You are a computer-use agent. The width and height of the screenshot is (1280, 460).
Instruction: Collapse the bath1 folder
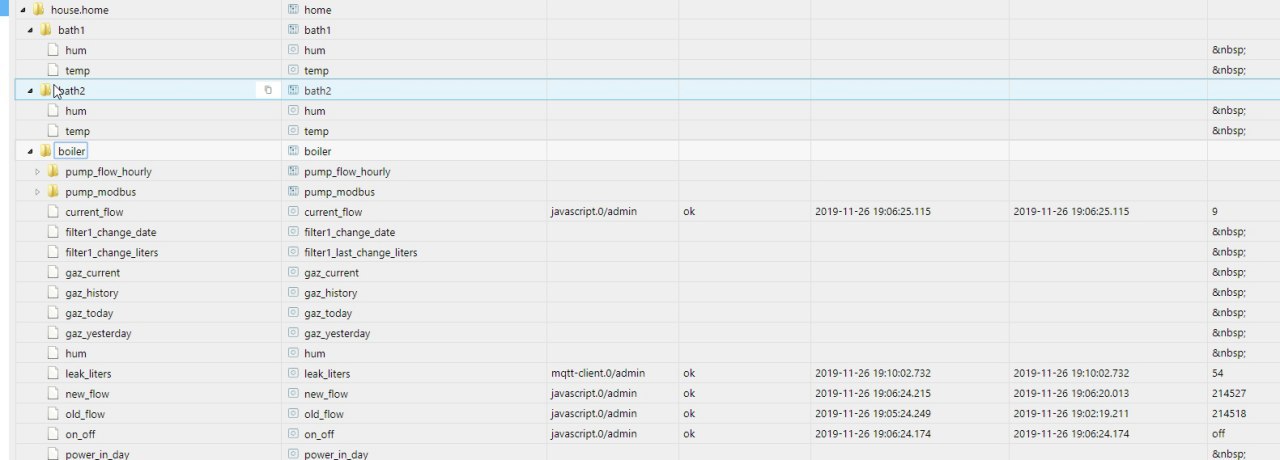pyautogui.click(x=30, y=30)
